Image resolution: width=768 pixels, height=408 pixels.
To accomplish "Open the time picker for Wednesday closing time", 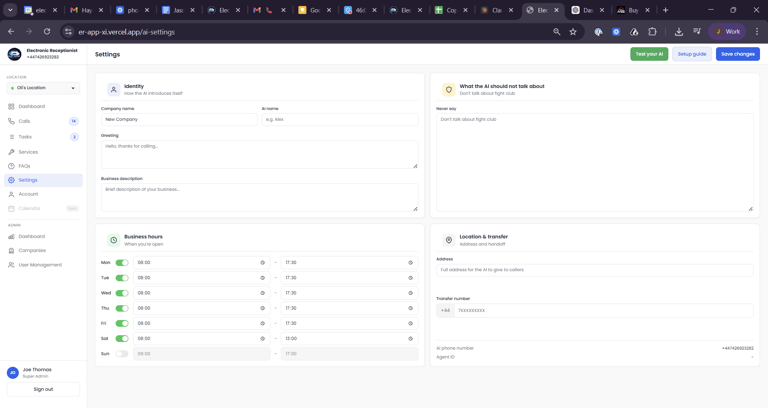I will pyautogui.click(x=410, y=293).
